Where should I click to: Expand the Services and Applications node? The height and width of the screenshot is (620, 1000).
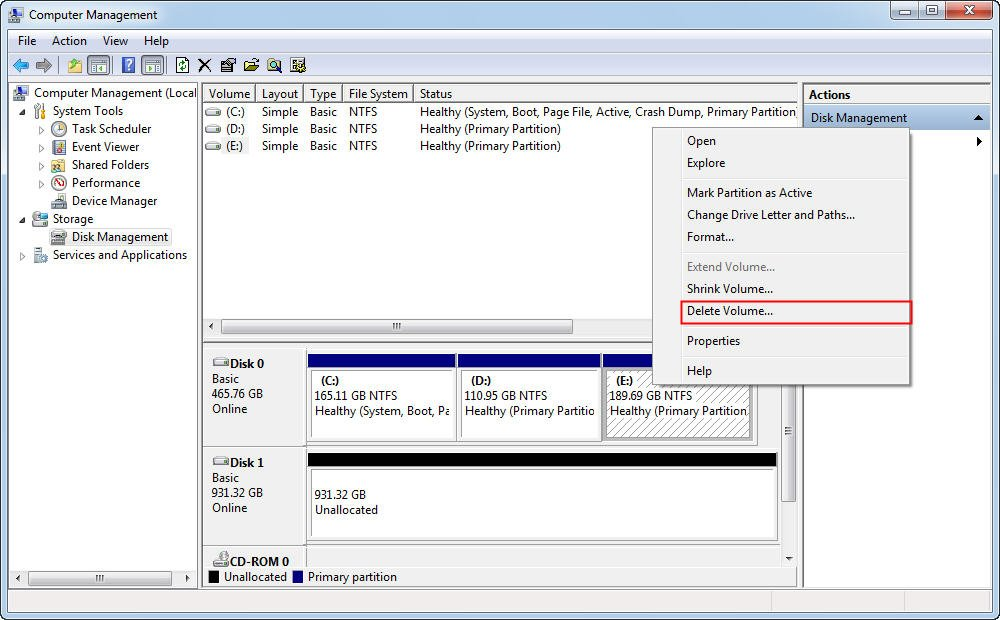(22, 255)
